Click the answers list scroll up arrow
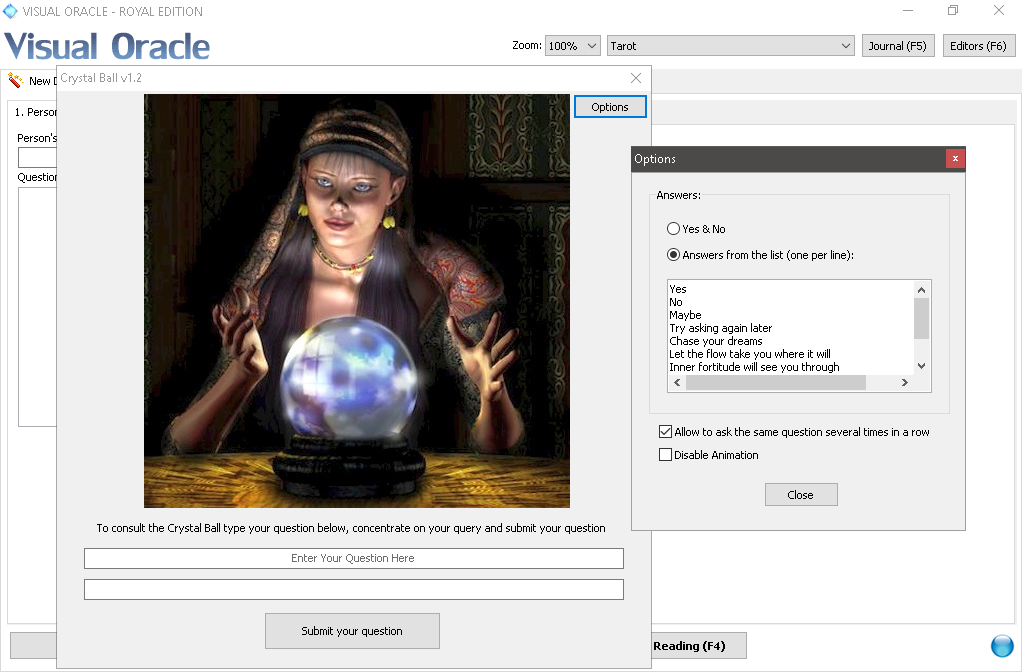The image size is (1022, 672). tap(921, 290)
